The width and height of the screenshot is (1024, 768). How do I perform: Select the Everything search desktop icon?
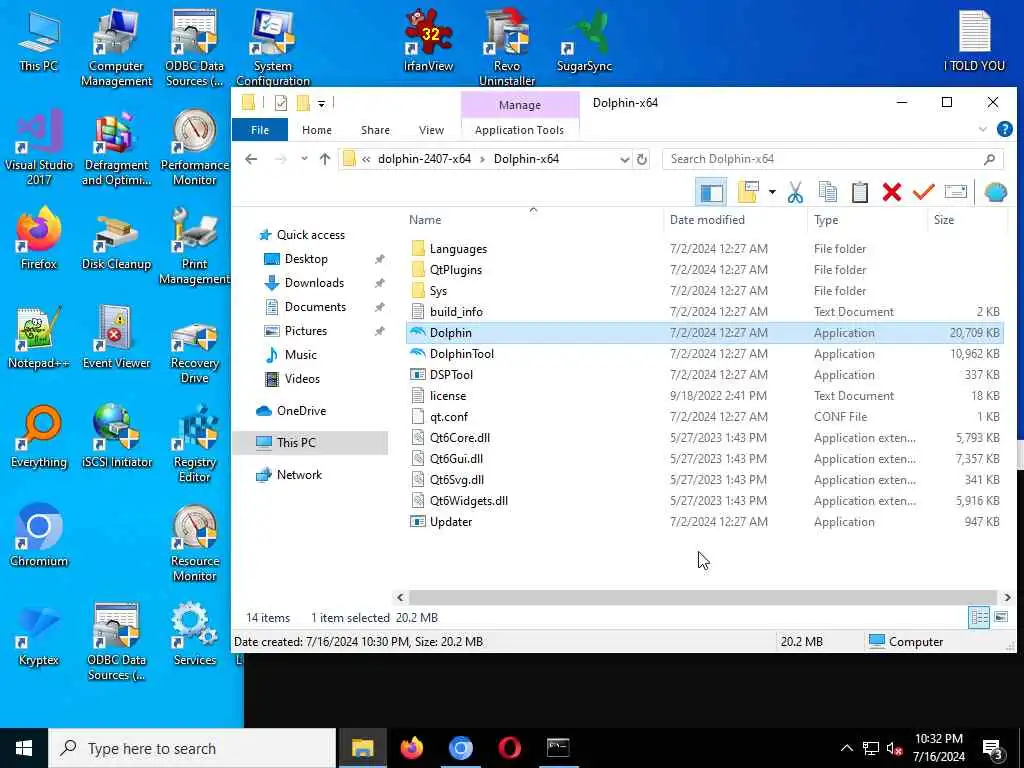39,436
